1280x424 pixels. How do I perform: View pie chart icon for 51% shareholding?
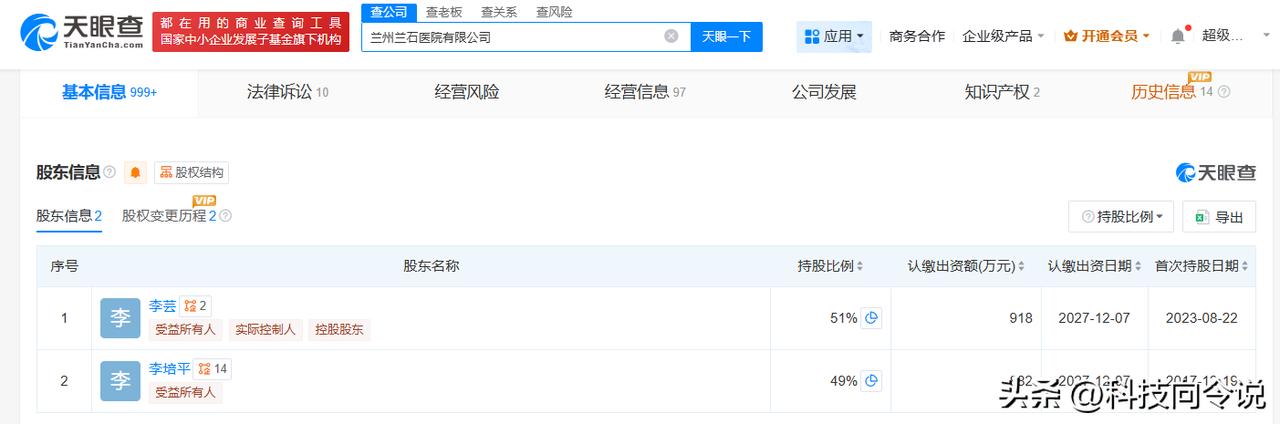pos(872,318)
